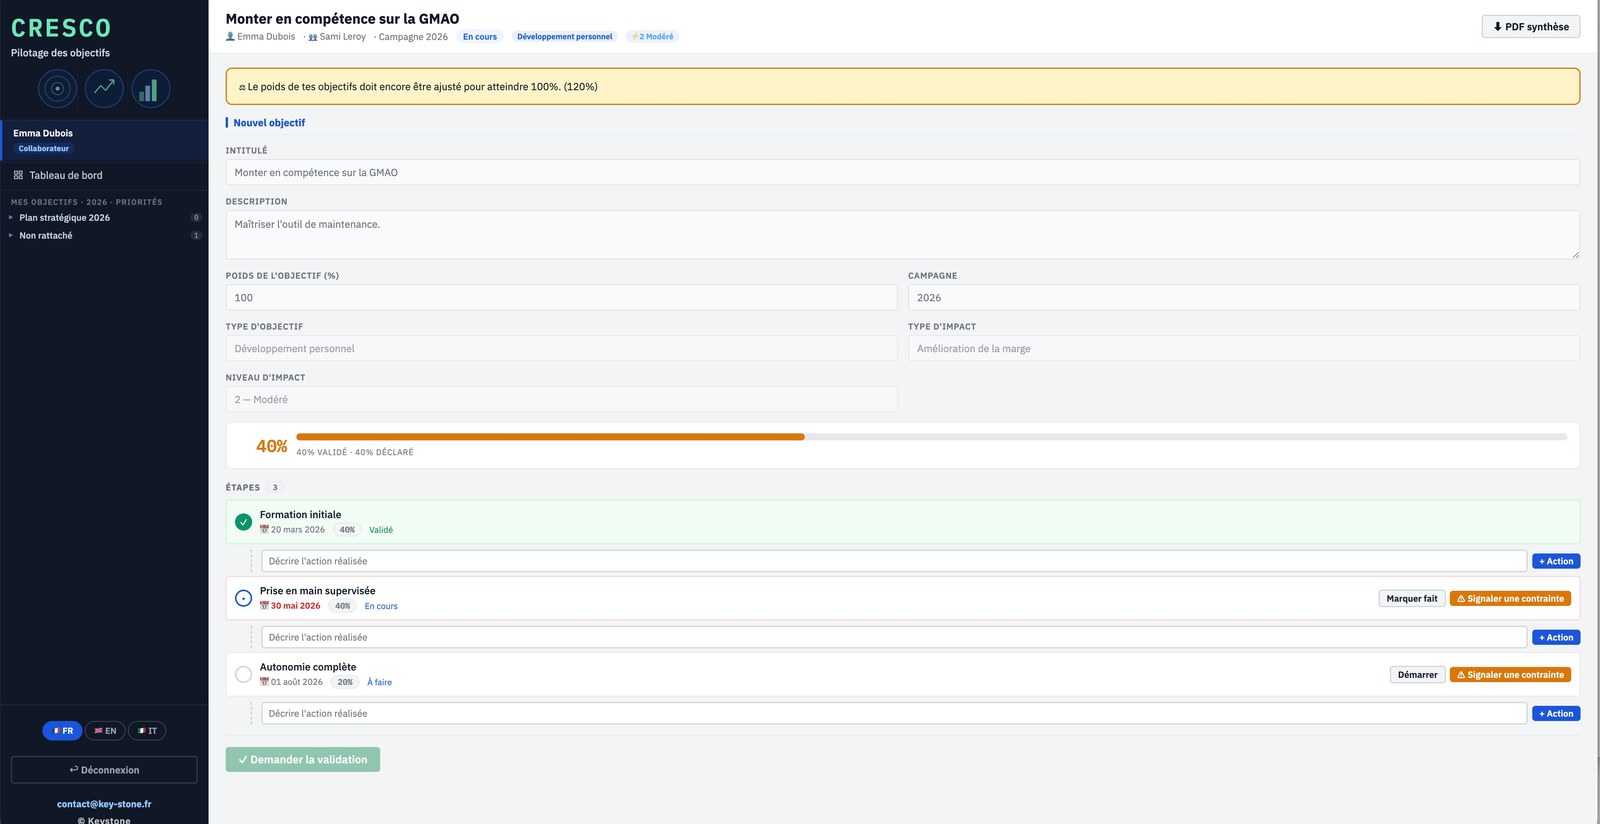Click the Tableau de bord grid icon
The image size is (1600, 824).
[18, 175]
